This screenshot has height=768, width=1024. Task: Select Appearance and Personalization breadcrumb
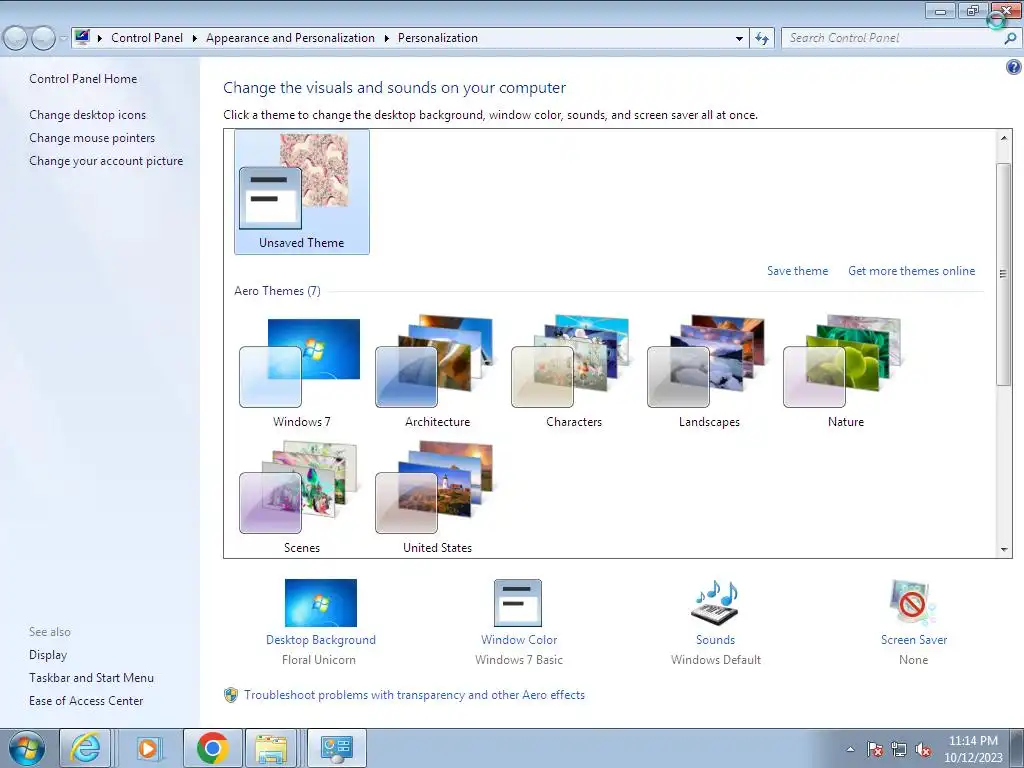tap(290, 38)
